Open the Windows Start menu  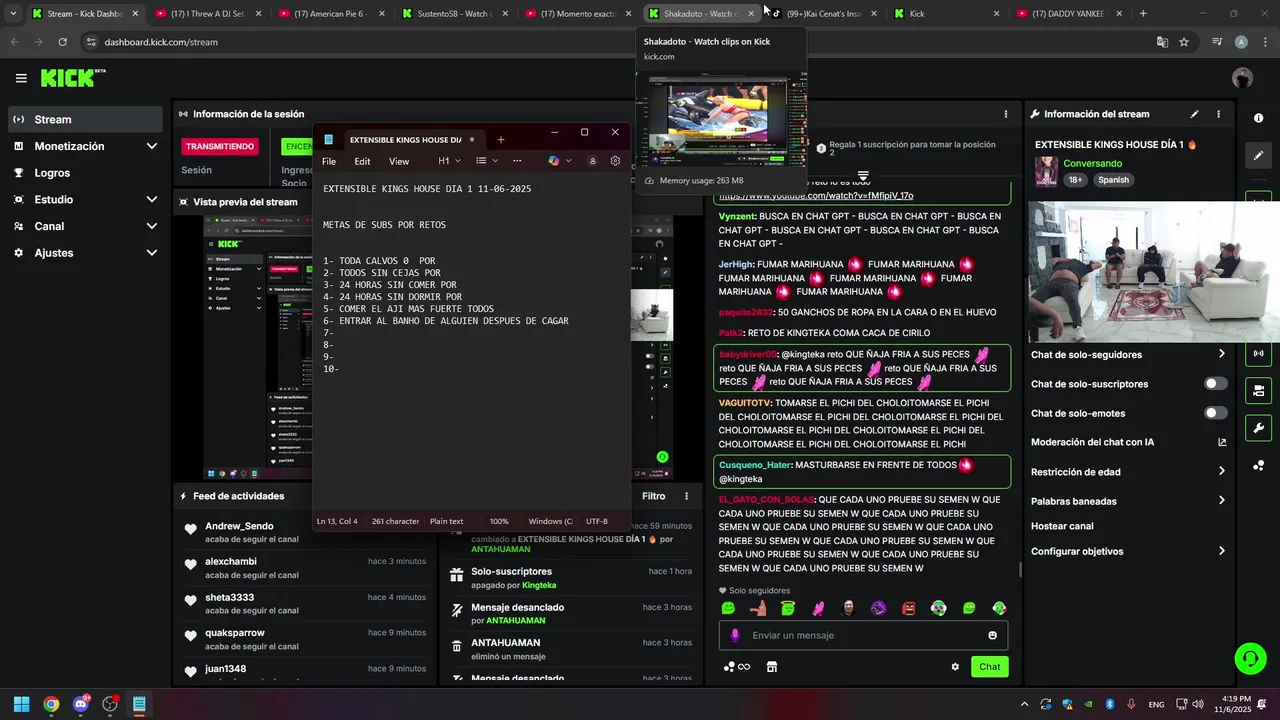21,704
